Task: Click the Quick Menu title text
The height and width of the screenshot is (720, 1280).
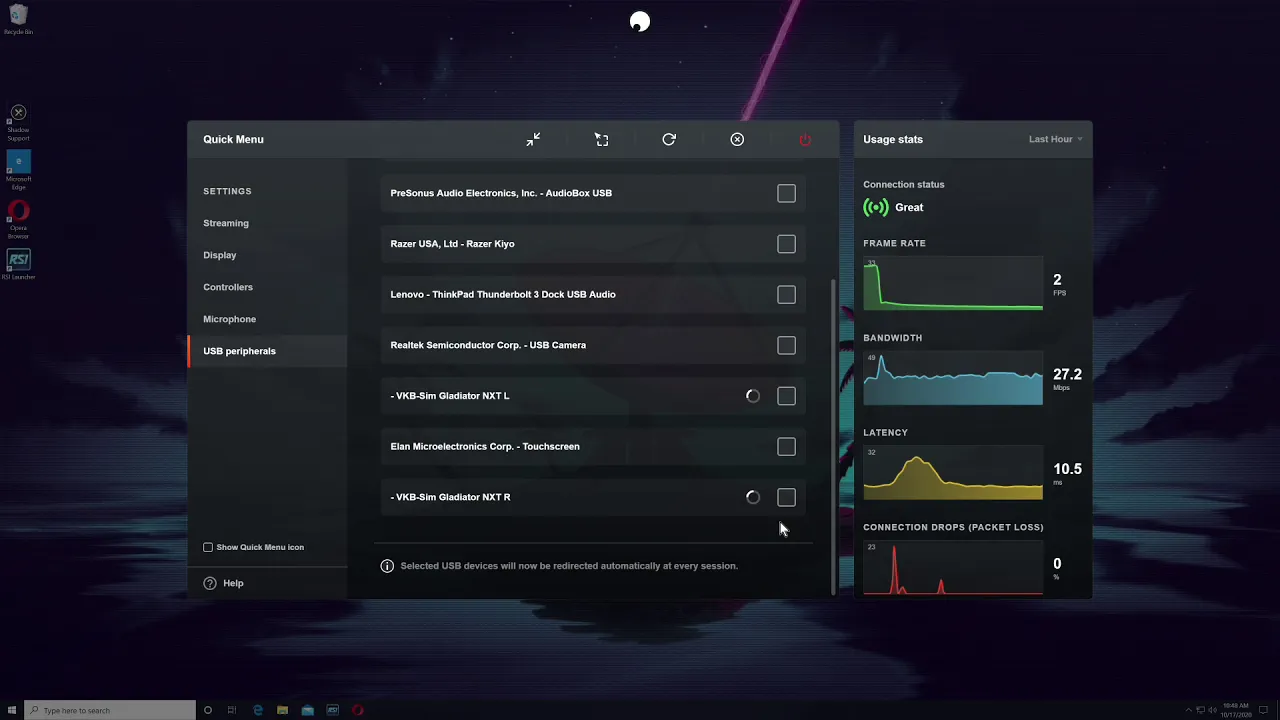Action: tap(233, 139)
